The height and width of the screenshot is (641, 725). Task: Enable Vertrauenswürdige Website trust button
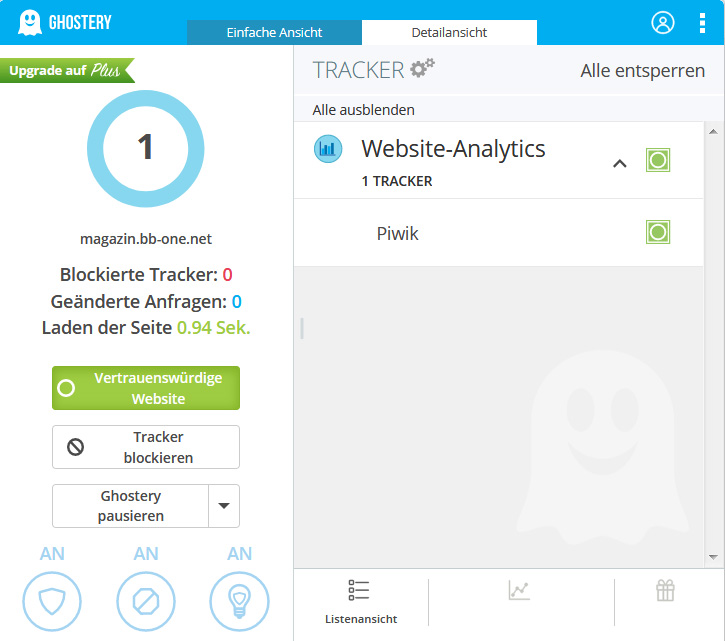click(x=146, y=388)
